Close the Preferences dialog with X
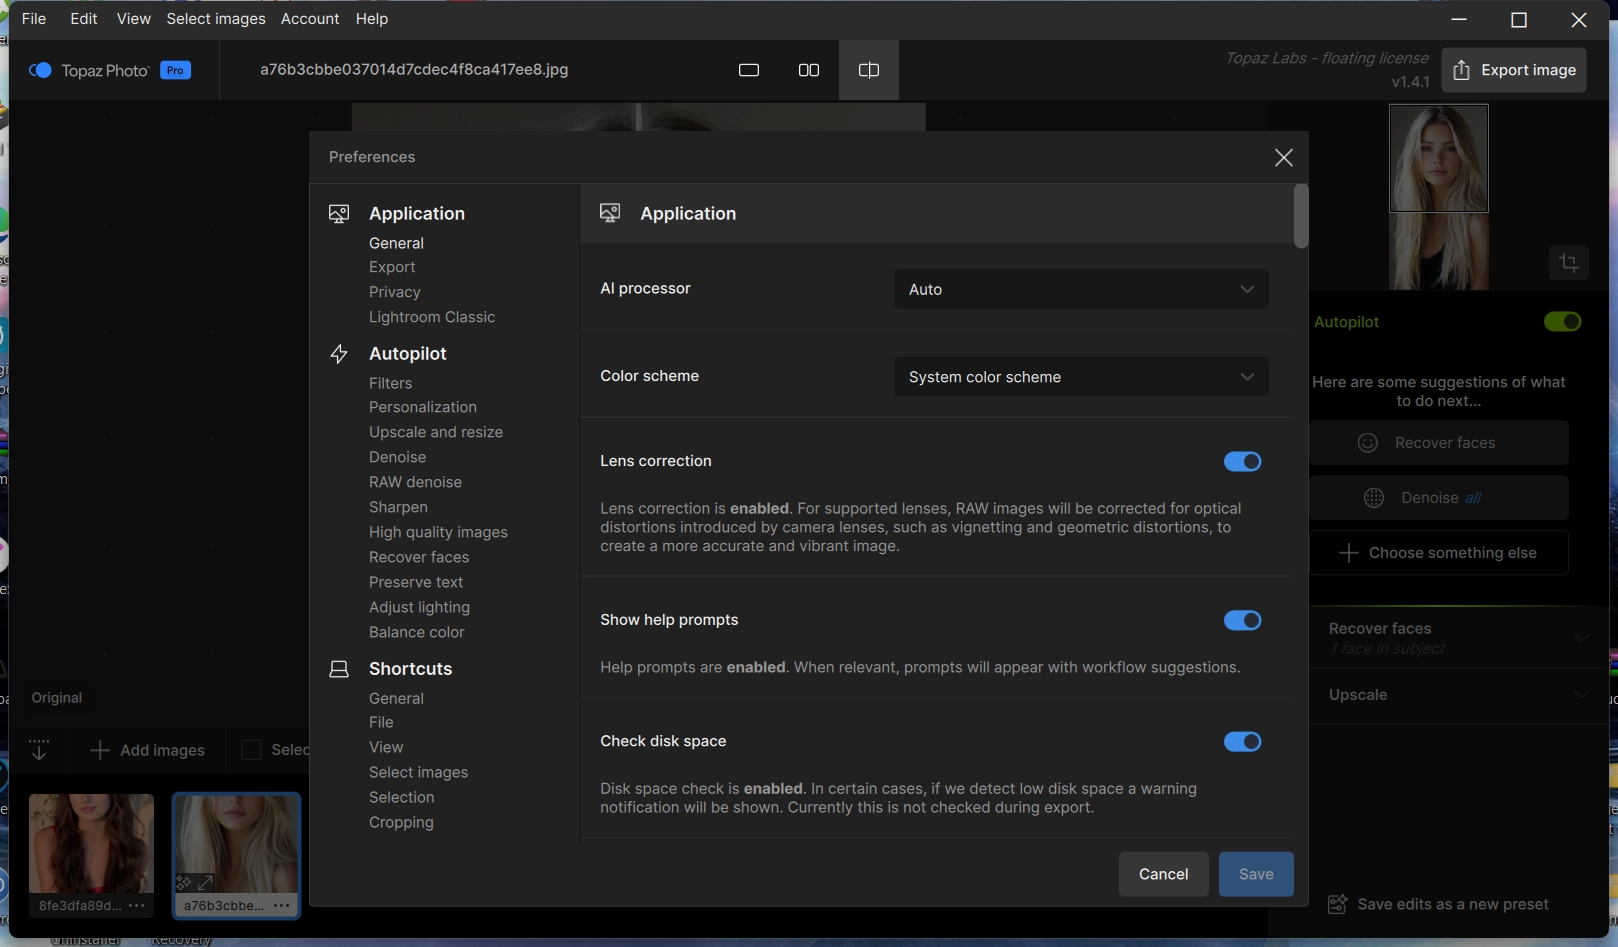 pyautogui.click(x=1284, y=158)
